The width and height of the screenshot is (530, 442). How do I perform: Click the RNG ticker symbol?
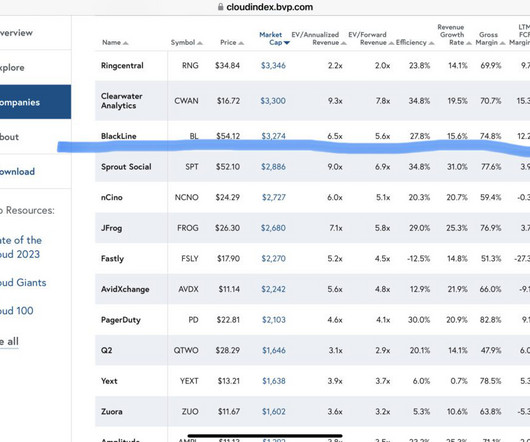[190, 66]
